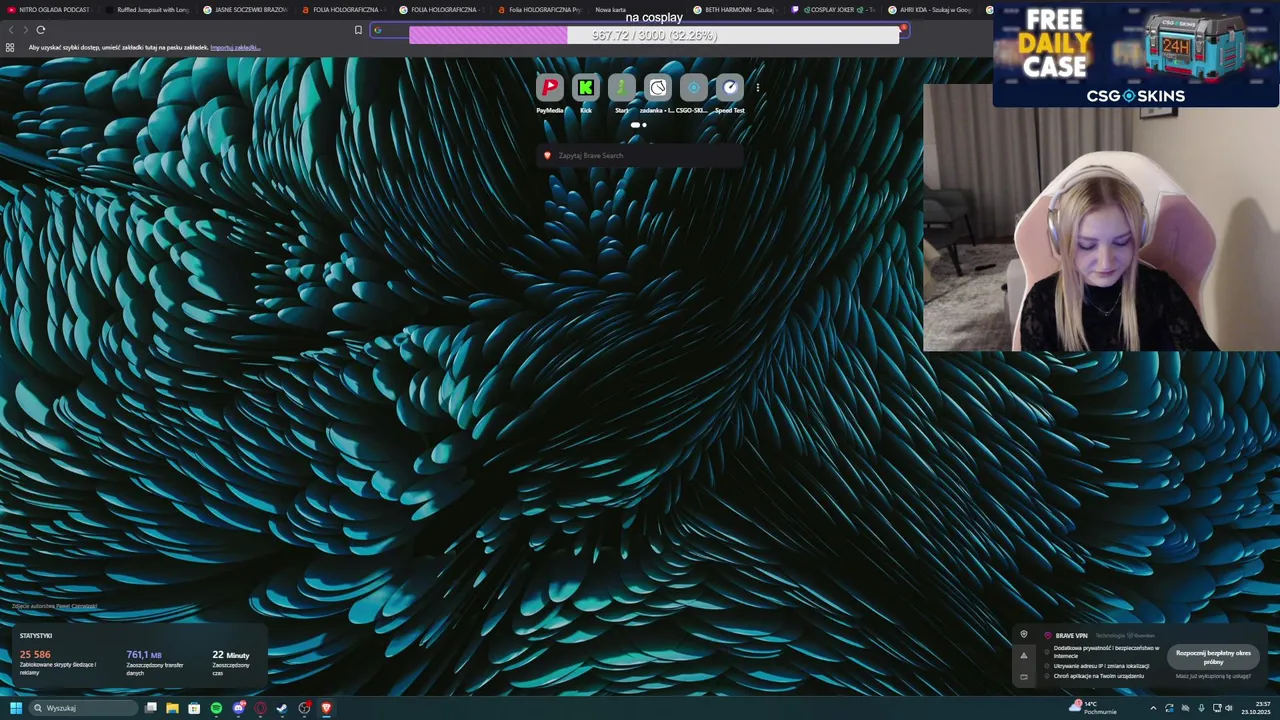This screenshot has width=1280, height=720.
Task: Reload the page with the refresh icon
Action: point(40,30)
